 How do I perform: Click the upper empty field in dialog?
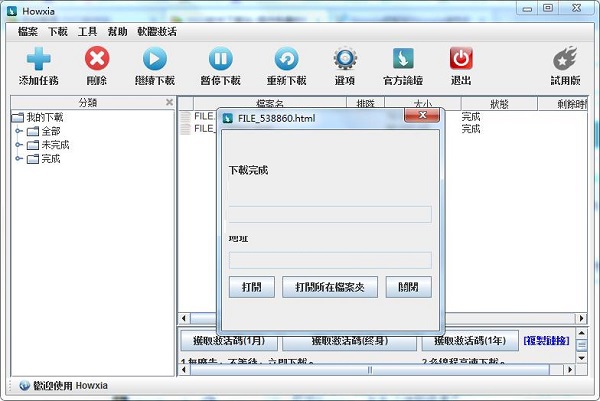click(330, 214)
